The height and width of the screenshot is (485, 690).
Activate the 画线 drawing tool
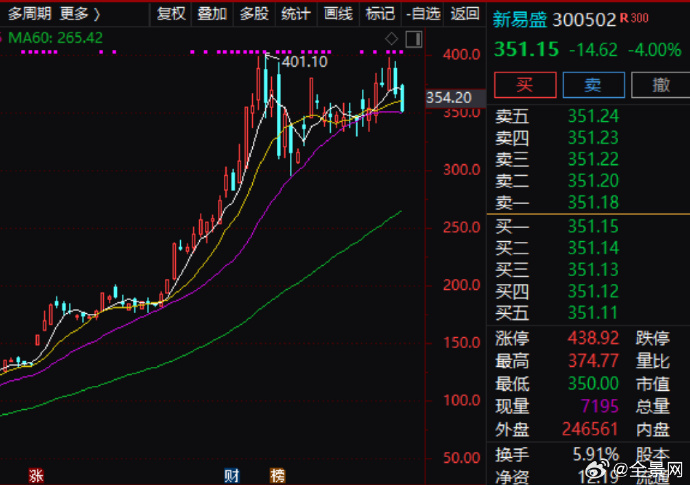tap(338, 14)
